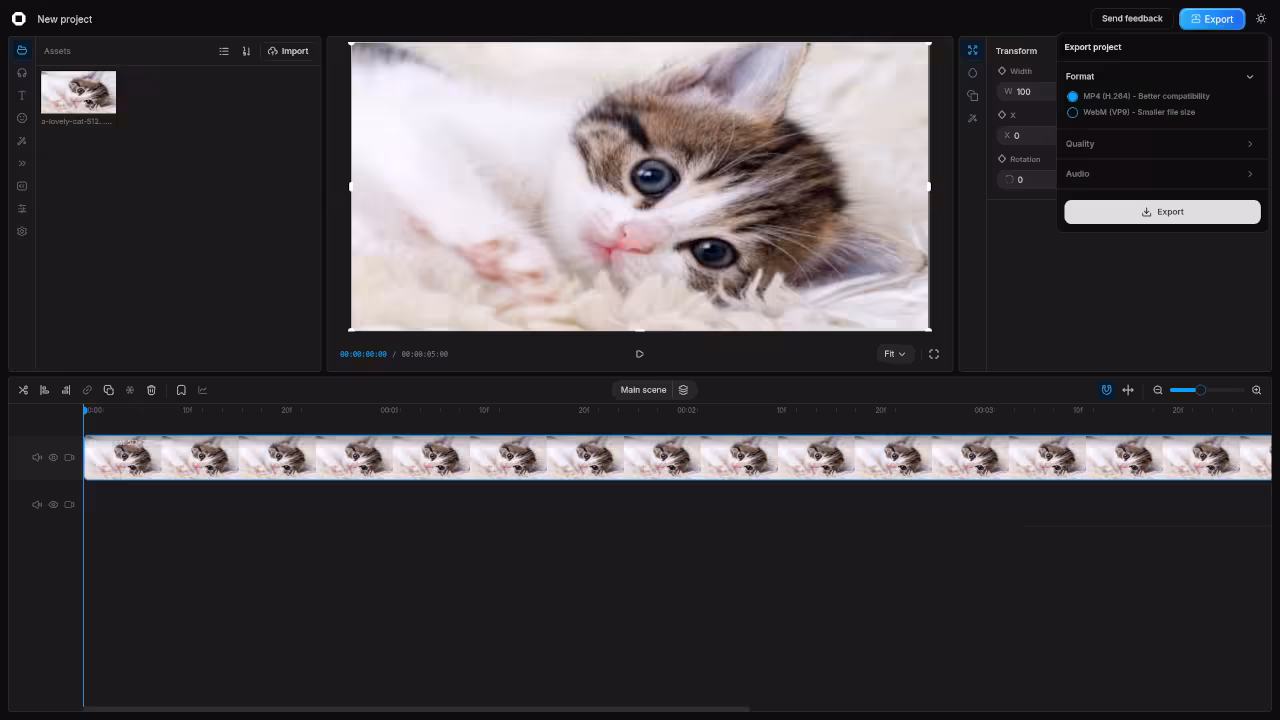
Task: Click the freeze frame snowflake icon
Action: click(x=130, y=390)
